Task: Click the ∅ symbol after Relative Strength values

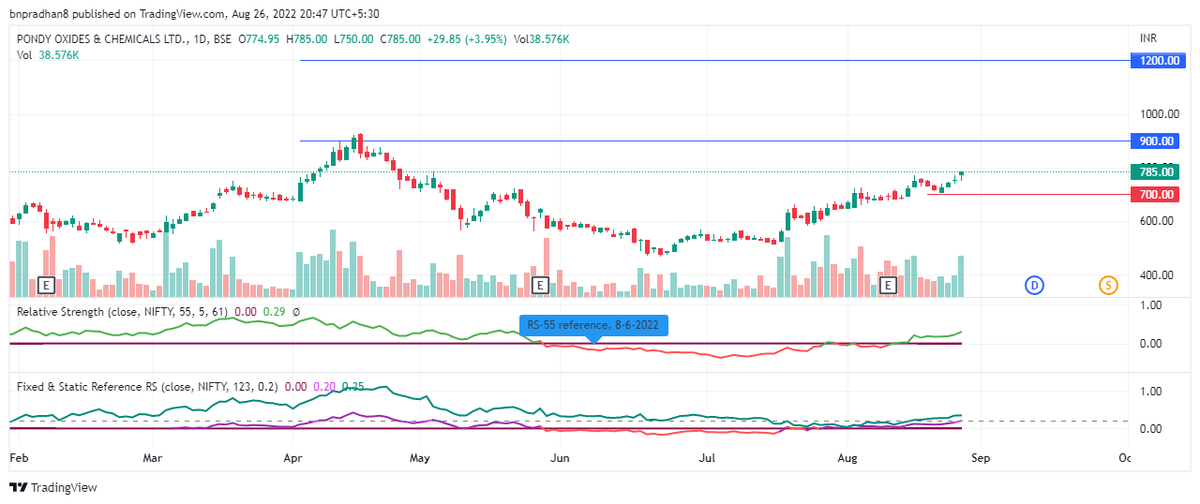Action: 297,312
